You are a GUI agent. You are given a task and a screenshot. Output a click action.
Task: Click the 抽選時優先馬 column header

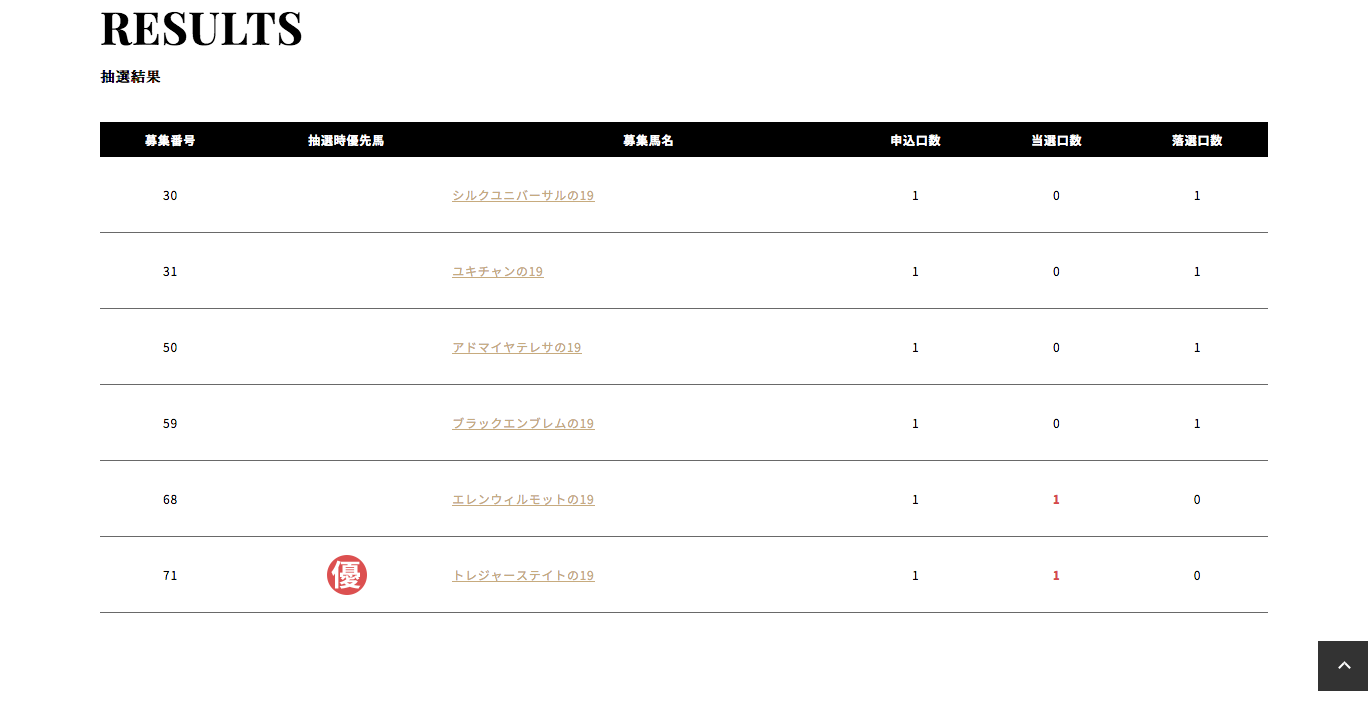click(346, 141)
